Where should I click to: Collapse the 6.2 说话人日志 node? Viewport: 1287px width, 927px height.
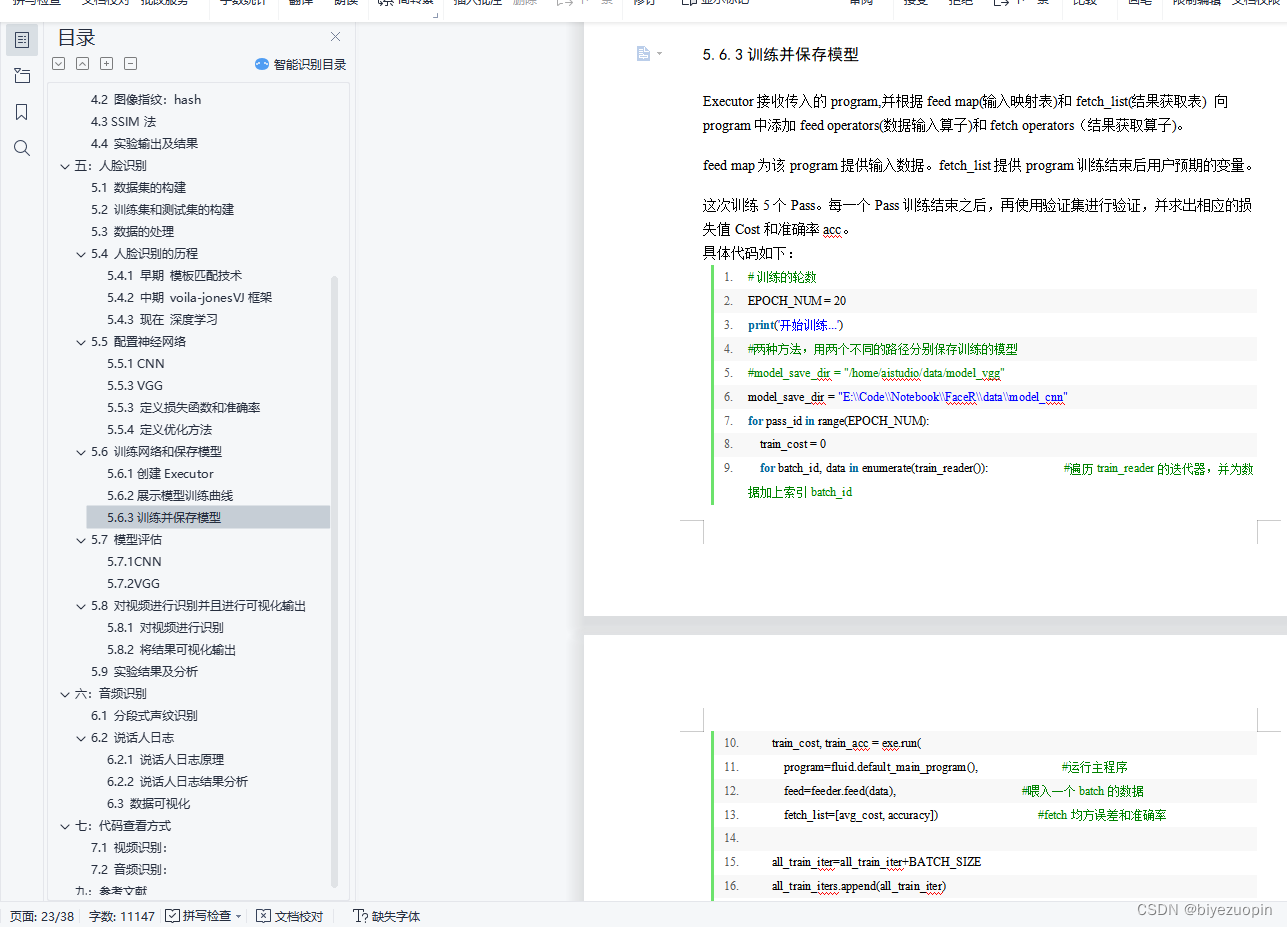81,738
